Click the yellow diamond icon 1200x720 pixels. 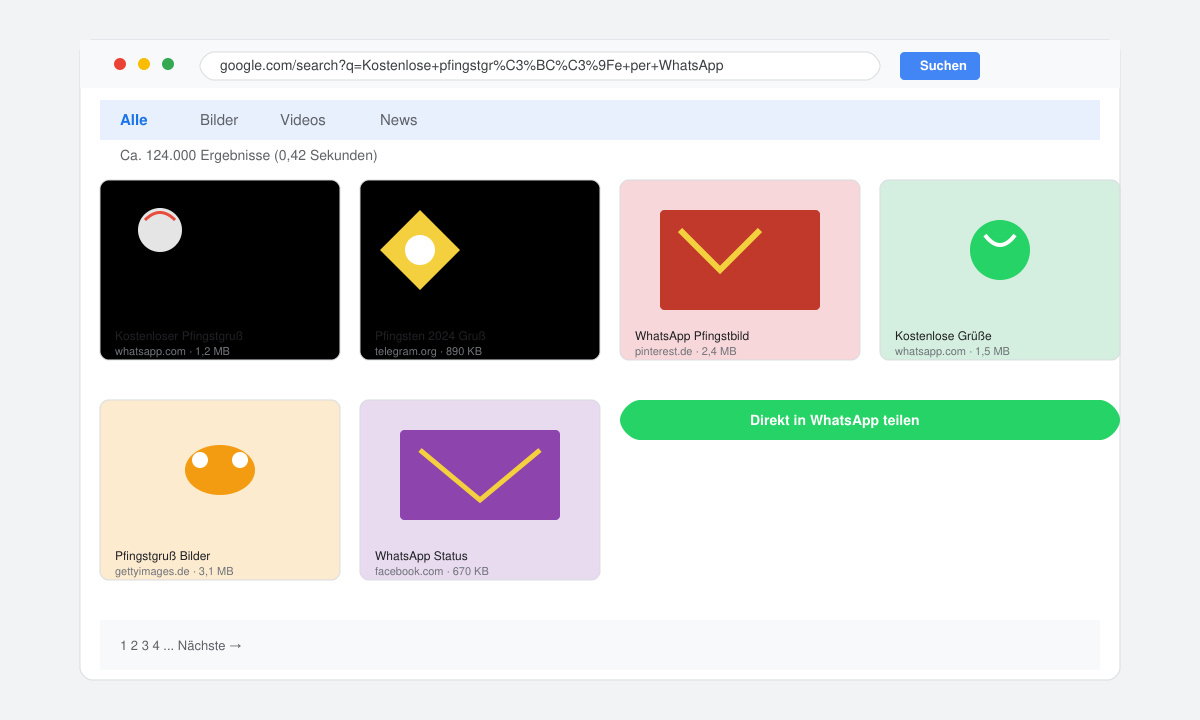(420, 250)
